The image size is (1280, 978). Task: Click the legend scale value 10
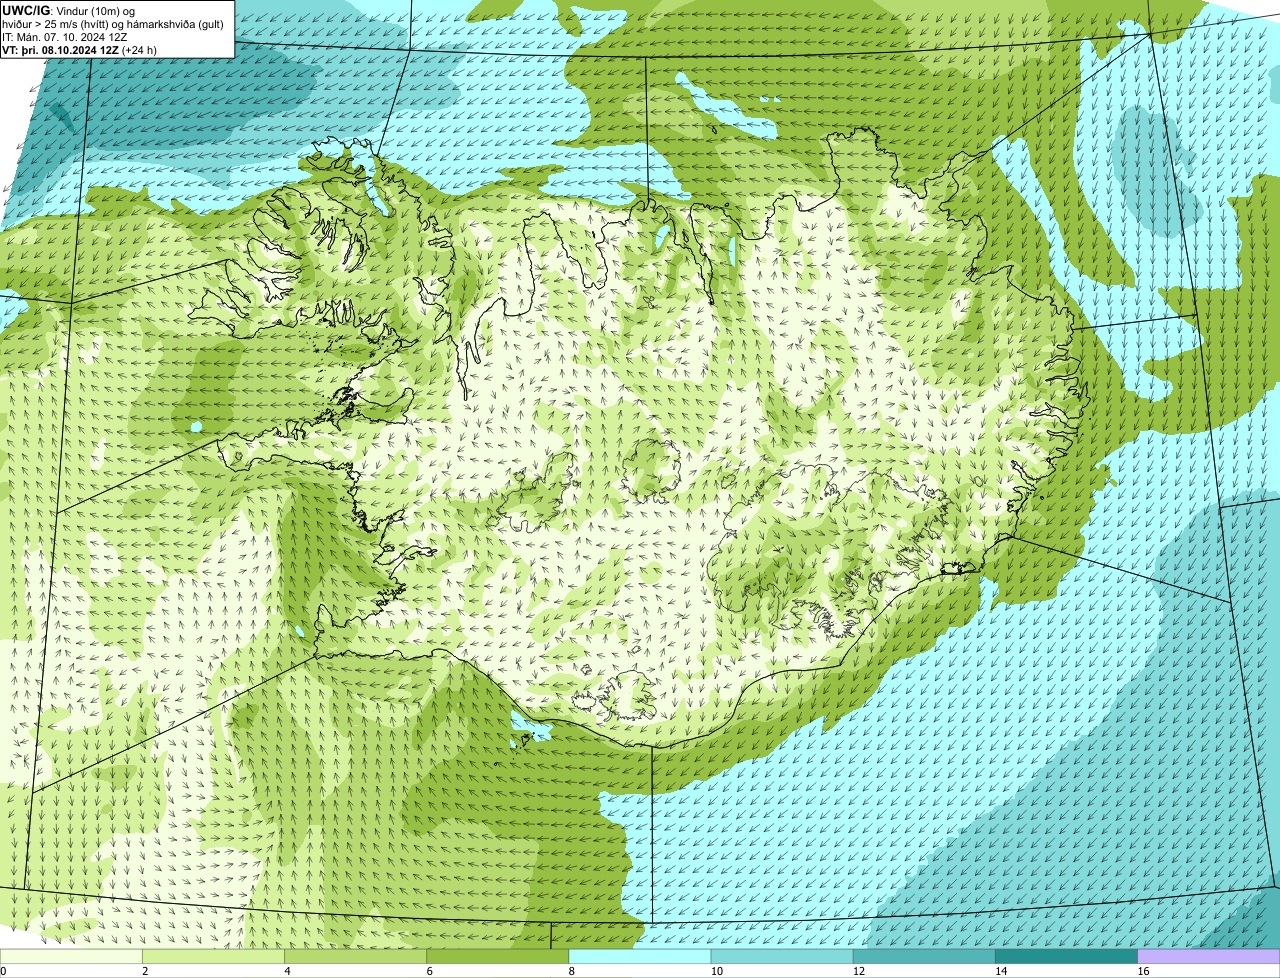tap(716, 971)
